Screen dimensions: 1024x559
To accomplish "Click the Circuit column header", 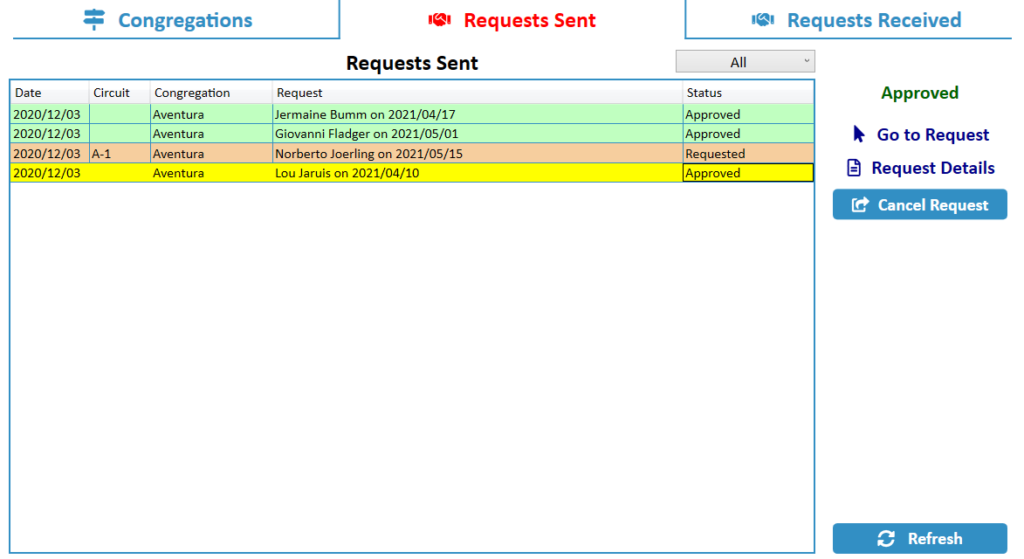I will coord(120,93).
